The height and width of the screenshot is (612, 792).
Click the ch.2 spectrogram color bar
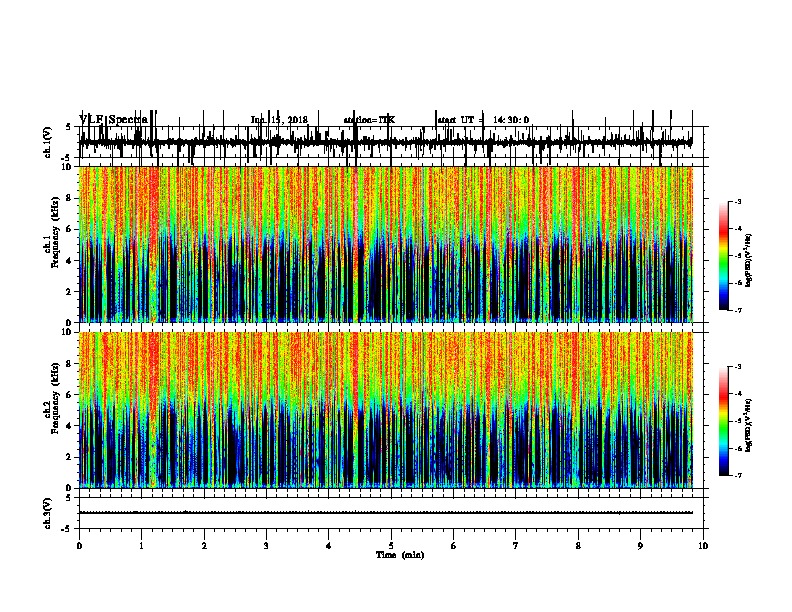pyautogui.click(x=724, y=421)
